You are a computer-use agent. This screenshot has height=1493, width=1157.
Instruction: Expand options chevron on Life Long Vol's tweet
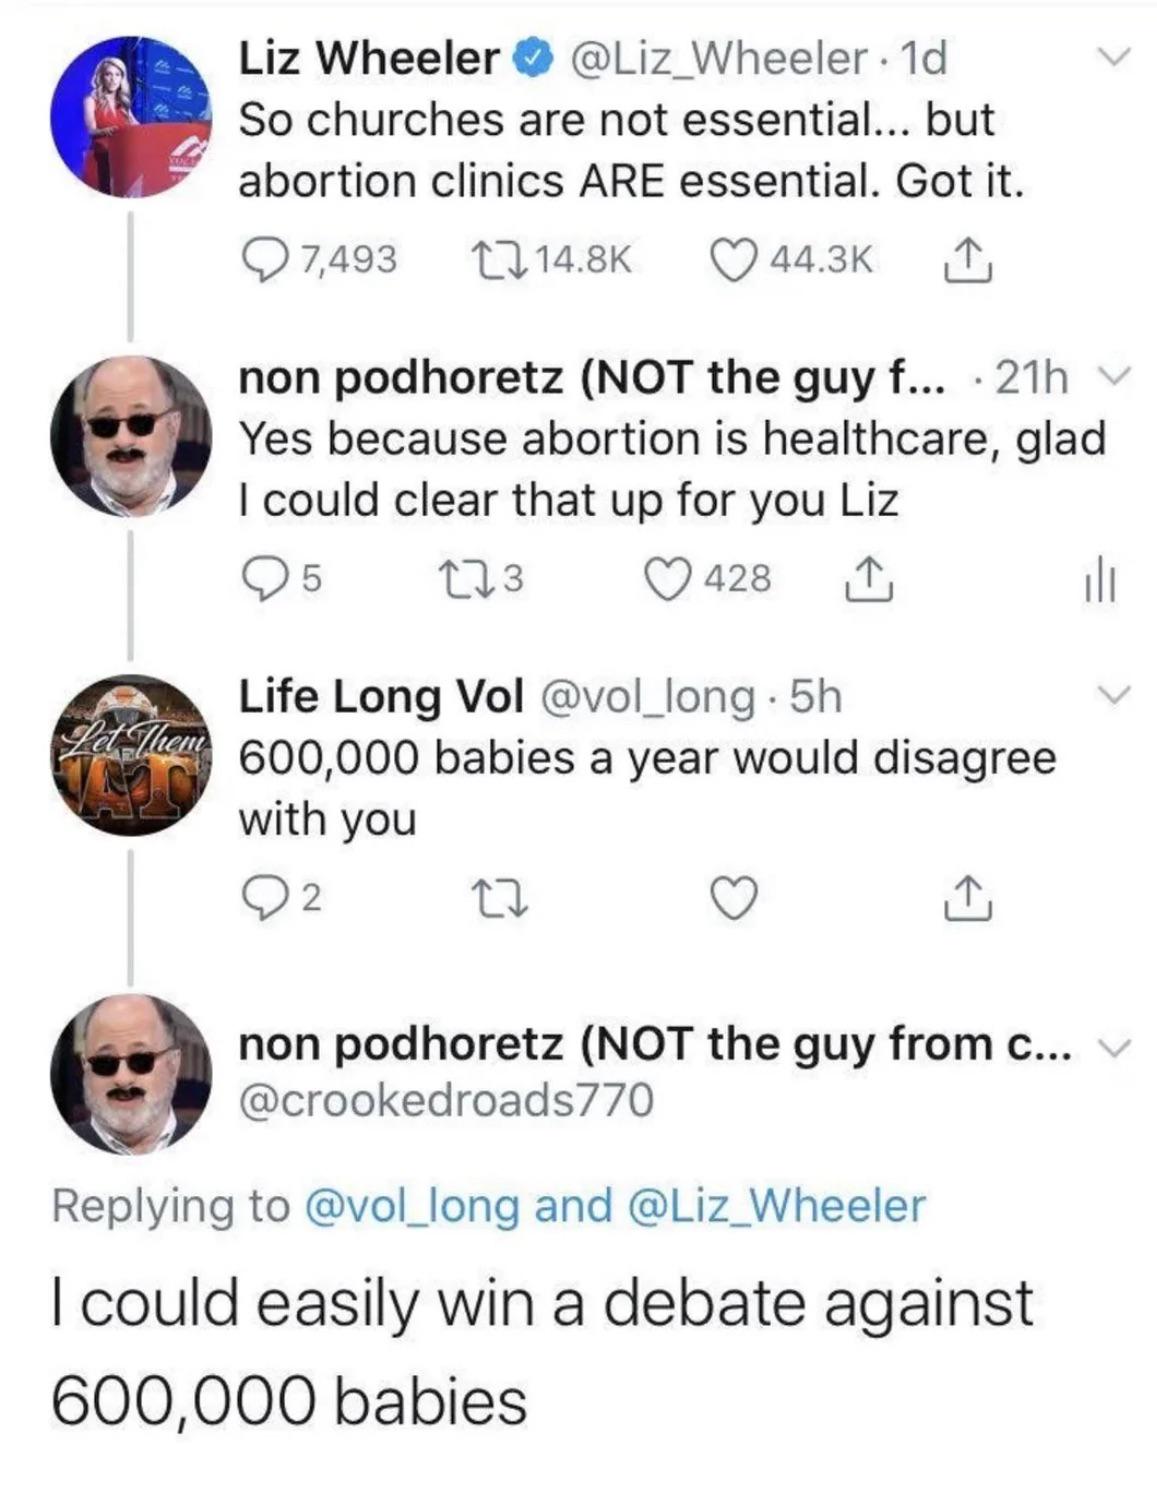click(x=1110, y=692)
